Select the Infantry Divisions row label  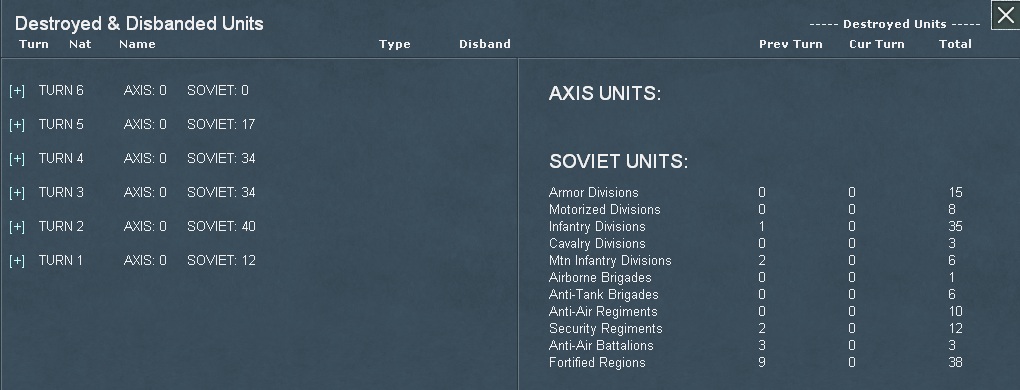pyautogui.click(x=597, y=226)
